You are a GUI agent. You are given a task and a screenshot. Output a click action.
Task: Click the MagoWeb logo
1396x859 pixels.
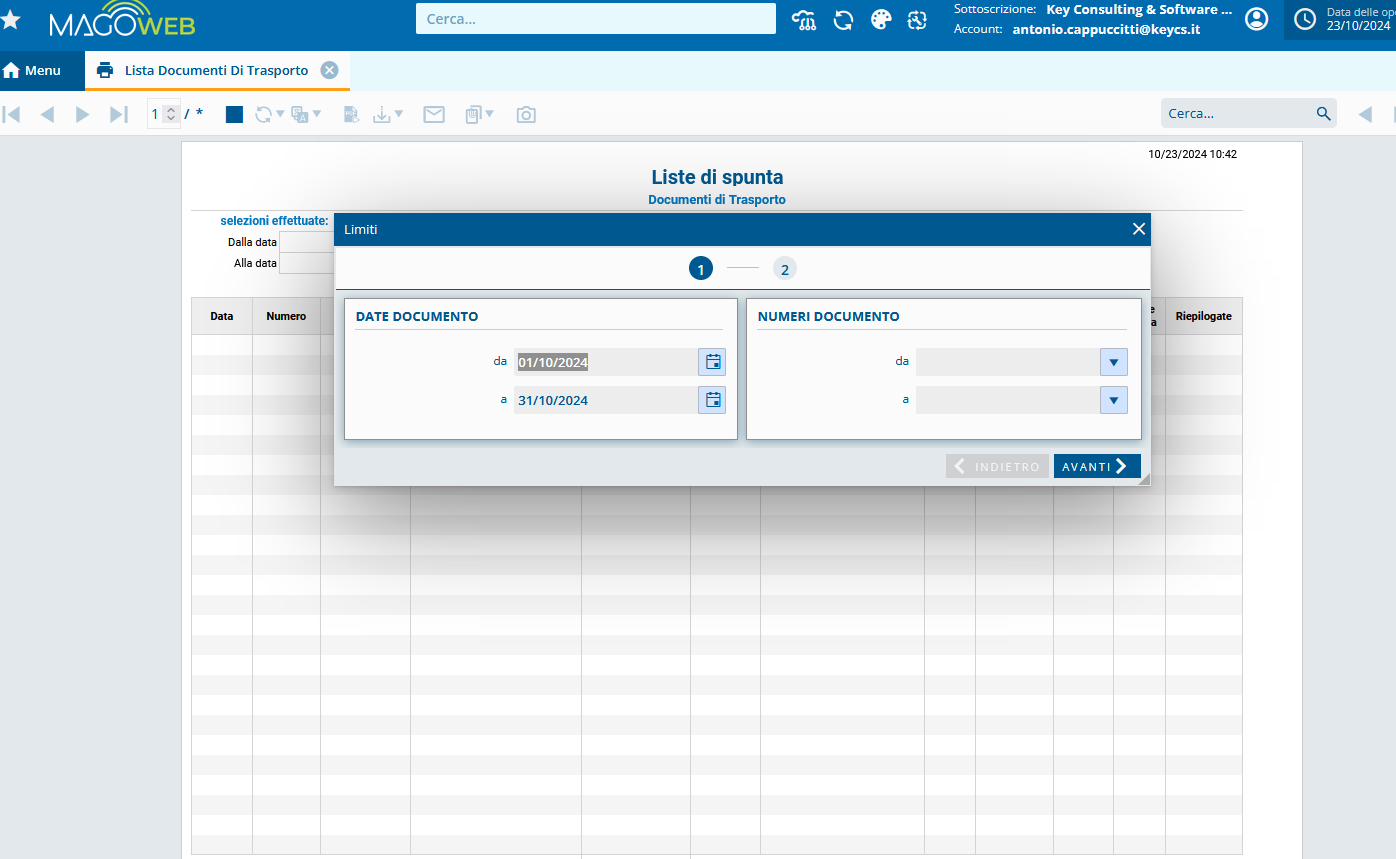122,20
